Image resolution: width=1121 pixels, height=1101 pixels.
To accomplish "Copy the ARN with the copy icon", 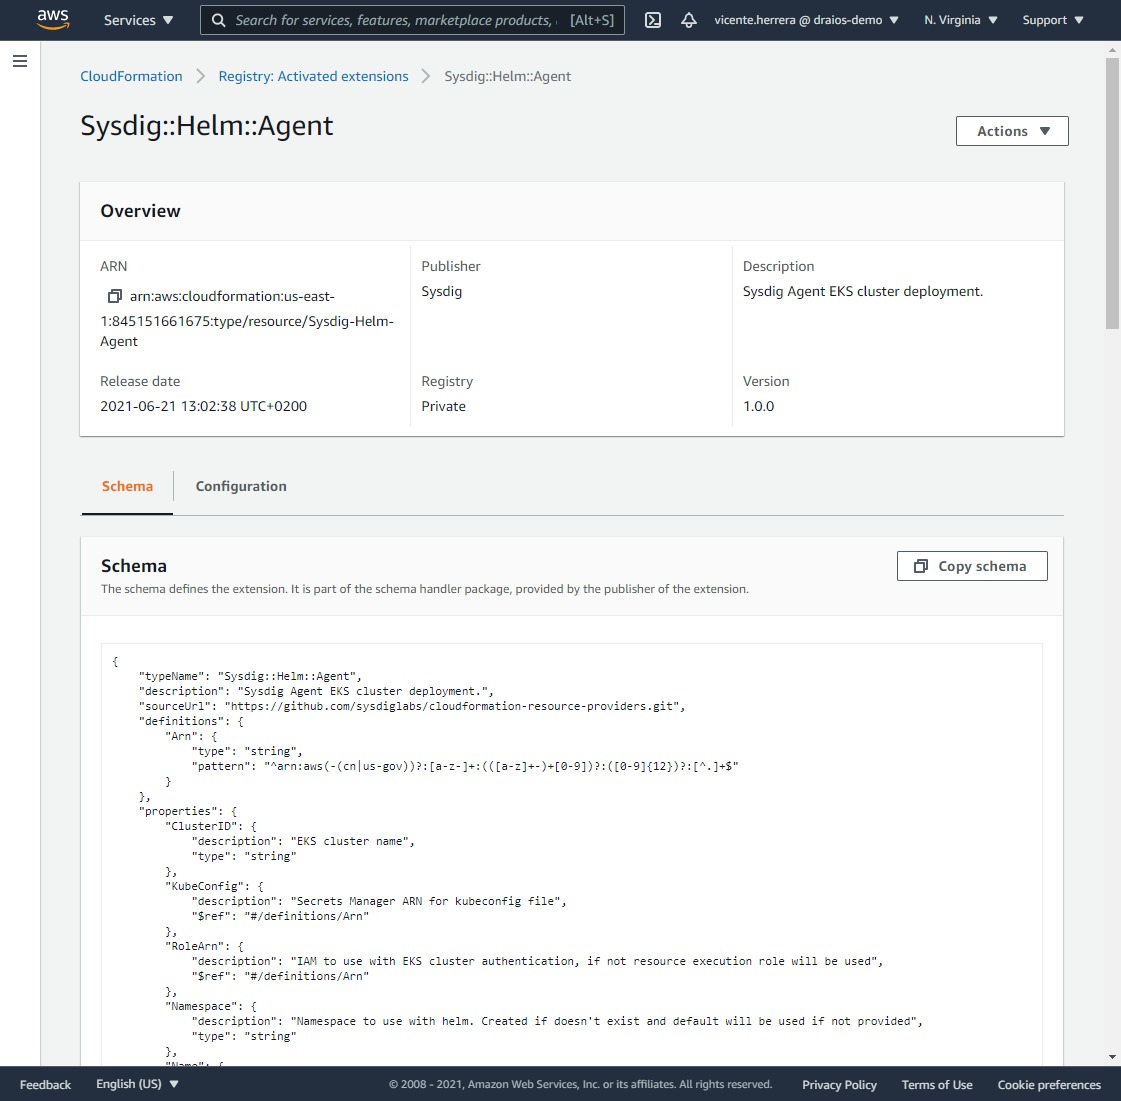I will coord(114,296).
